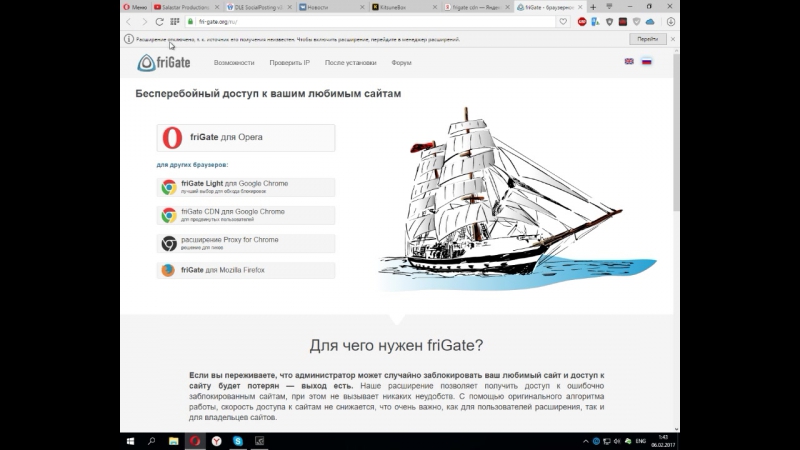
Task: Click friGate для Mozilla Firefox link
Action: point(246,270)
